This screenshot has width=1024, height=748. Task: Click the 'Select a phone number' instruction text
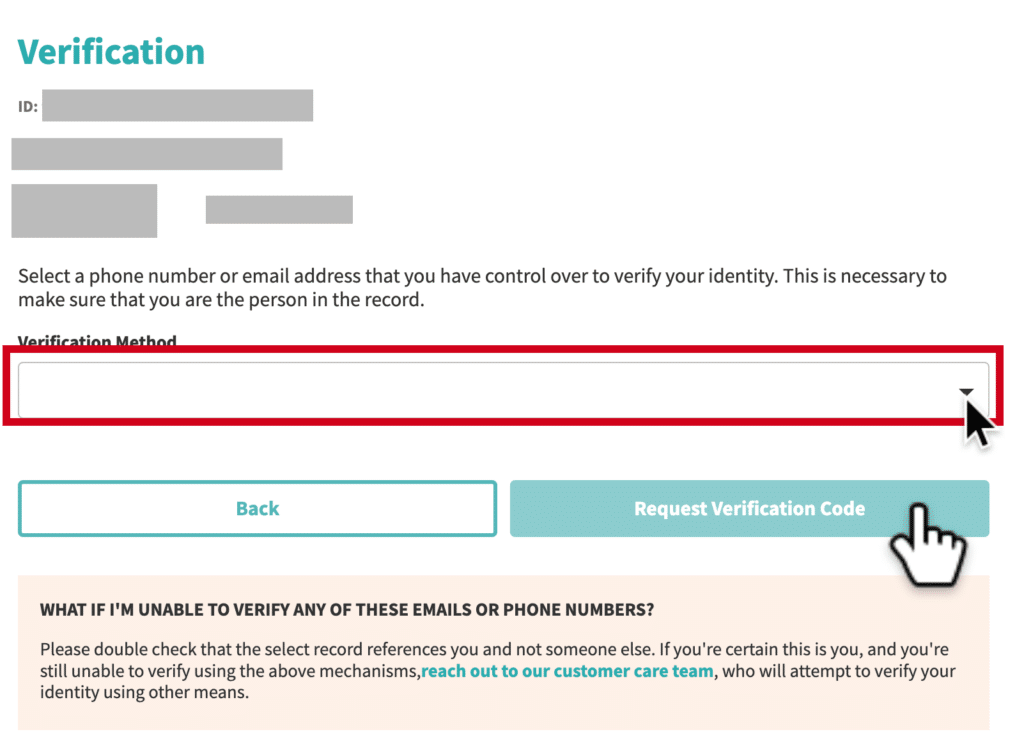click(482, 287)
